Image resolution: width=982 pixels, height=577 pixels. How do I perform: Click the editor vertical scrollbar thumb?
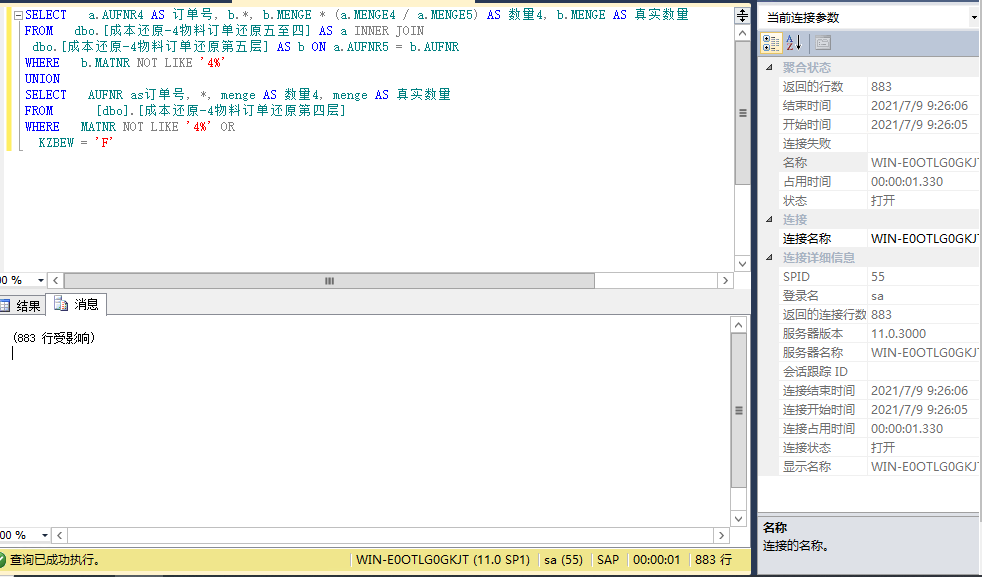(x=742, y=113)
